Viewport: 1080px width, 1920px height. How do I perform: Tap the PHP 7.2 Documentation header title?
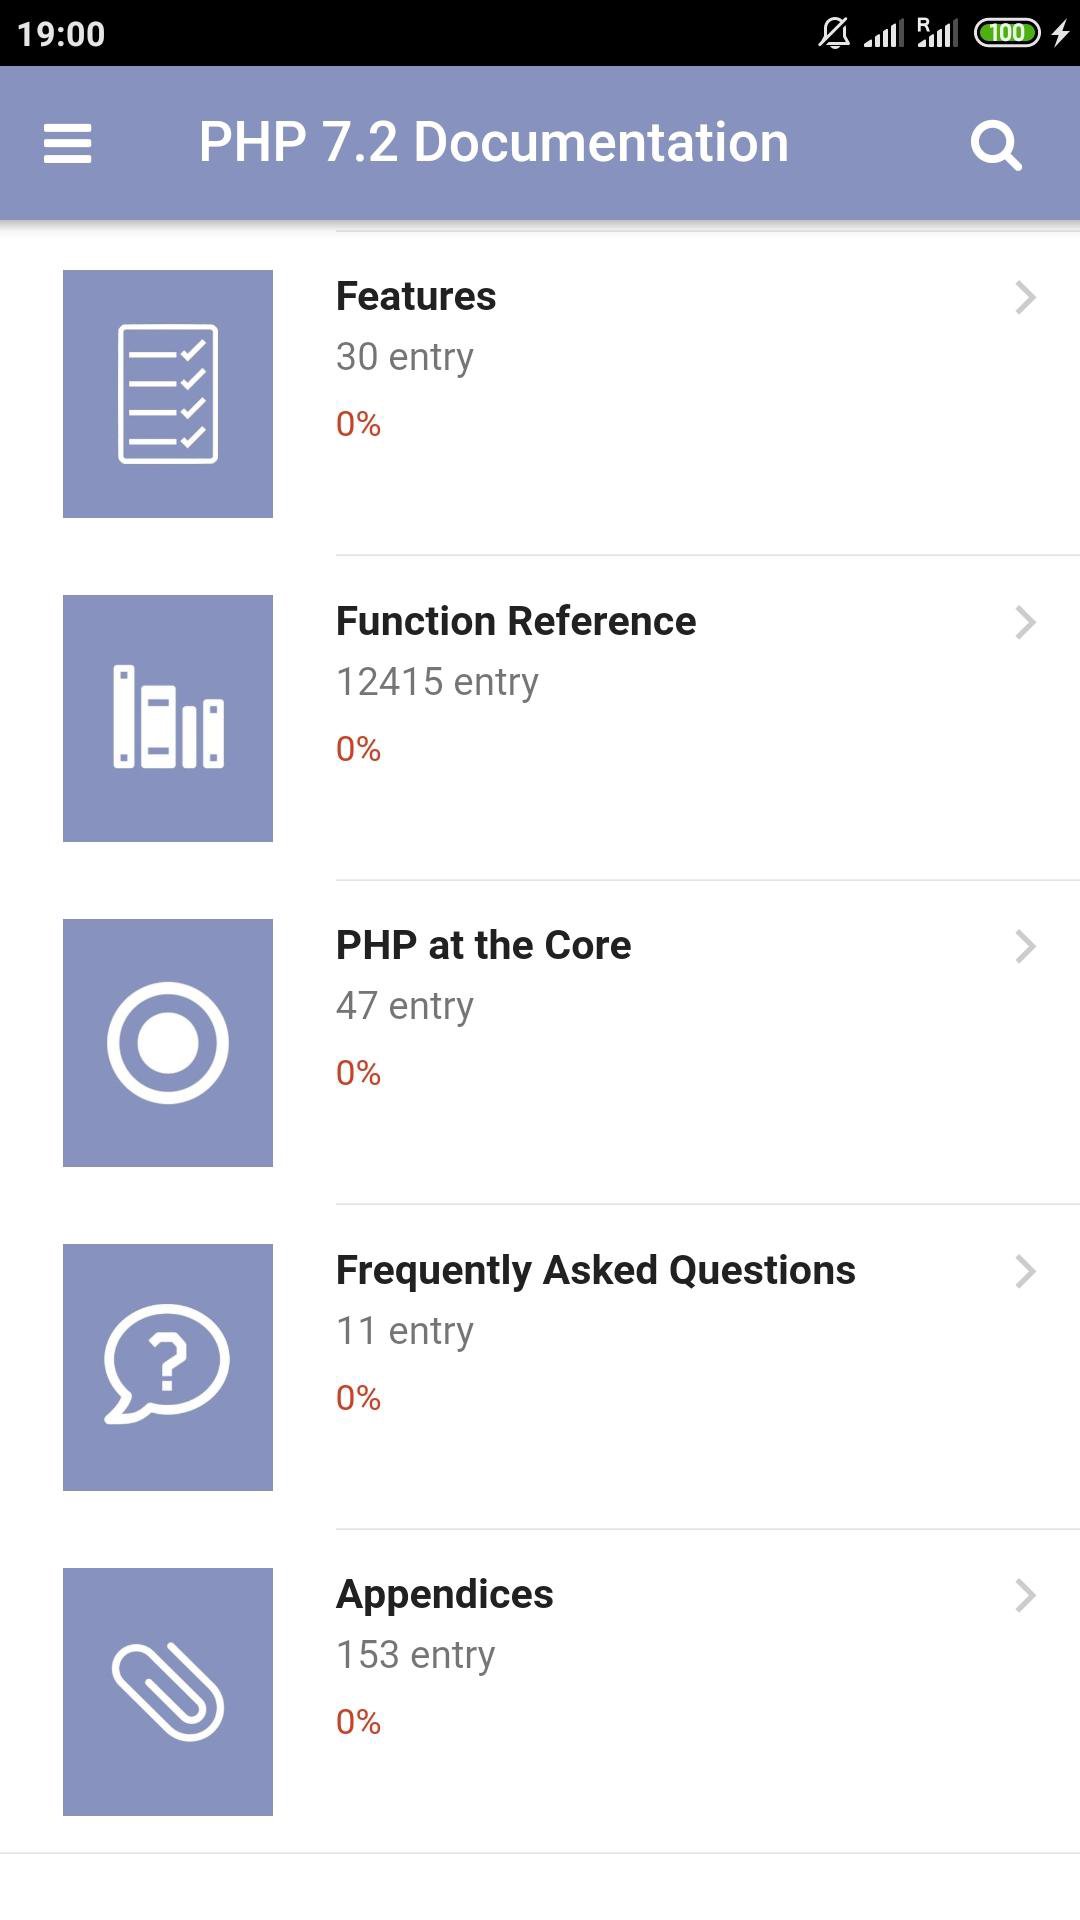(493, 143)
